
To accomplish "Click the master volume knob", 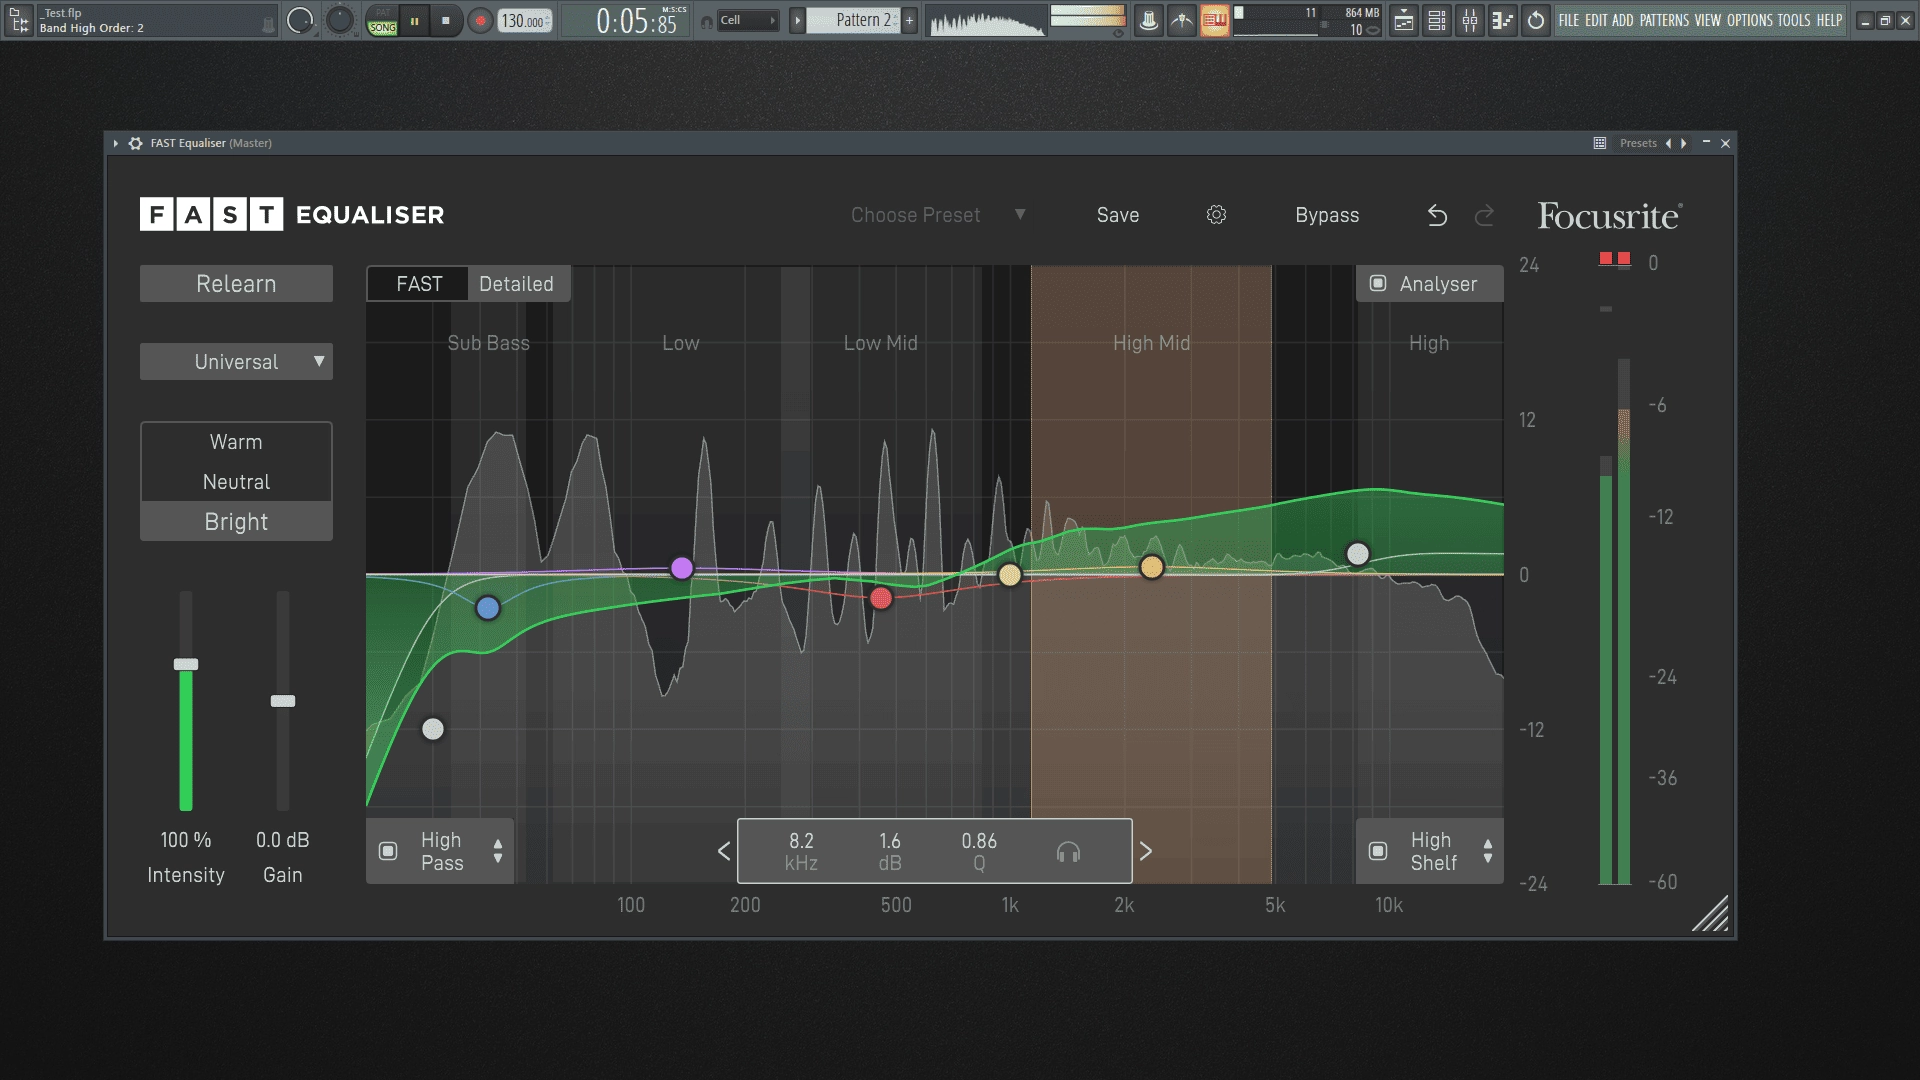I will click(299, 20).
